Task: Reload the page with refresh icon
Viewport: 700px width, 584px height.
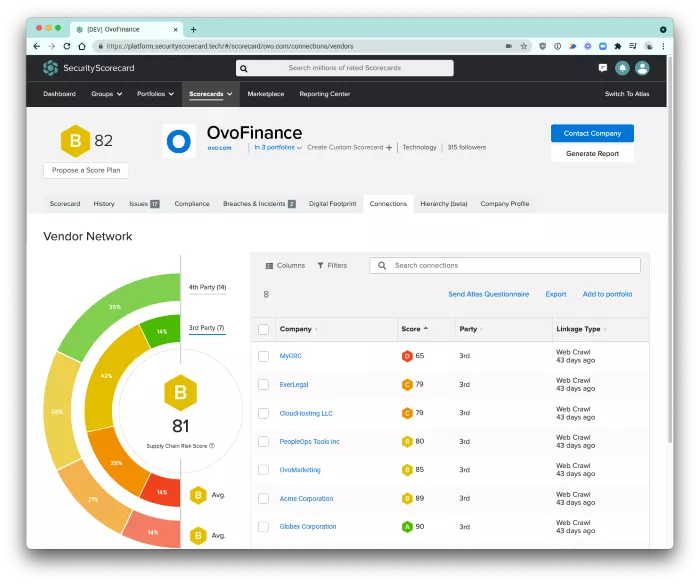Action: 67,46
